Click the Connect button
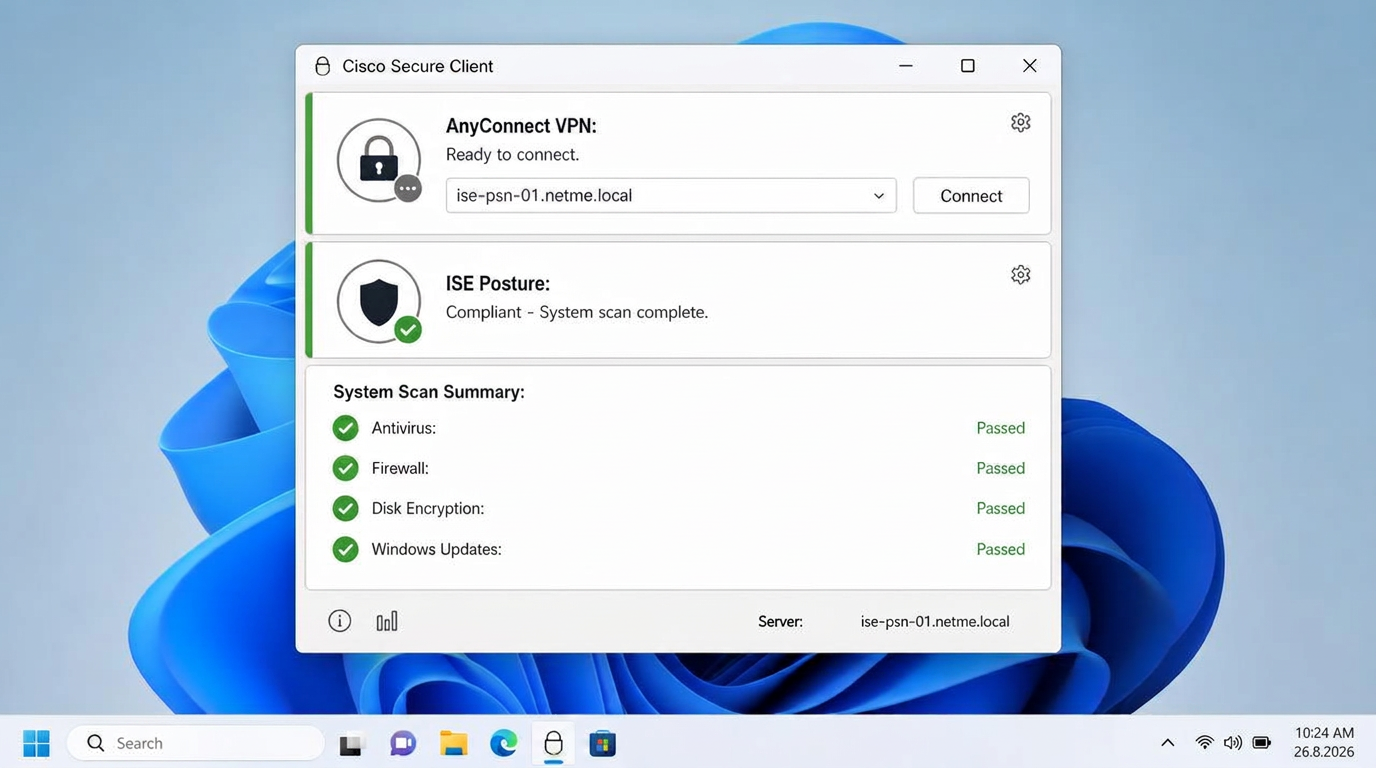 (x=971, y=196)
